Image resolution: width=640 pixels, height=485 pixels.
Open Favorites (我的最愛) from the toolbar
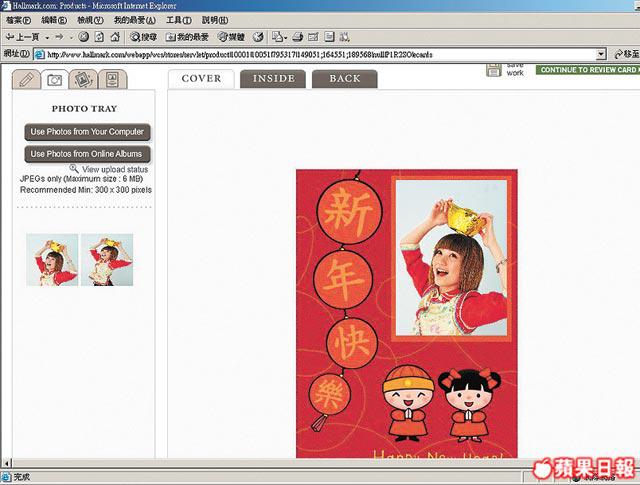pos(187,37)
